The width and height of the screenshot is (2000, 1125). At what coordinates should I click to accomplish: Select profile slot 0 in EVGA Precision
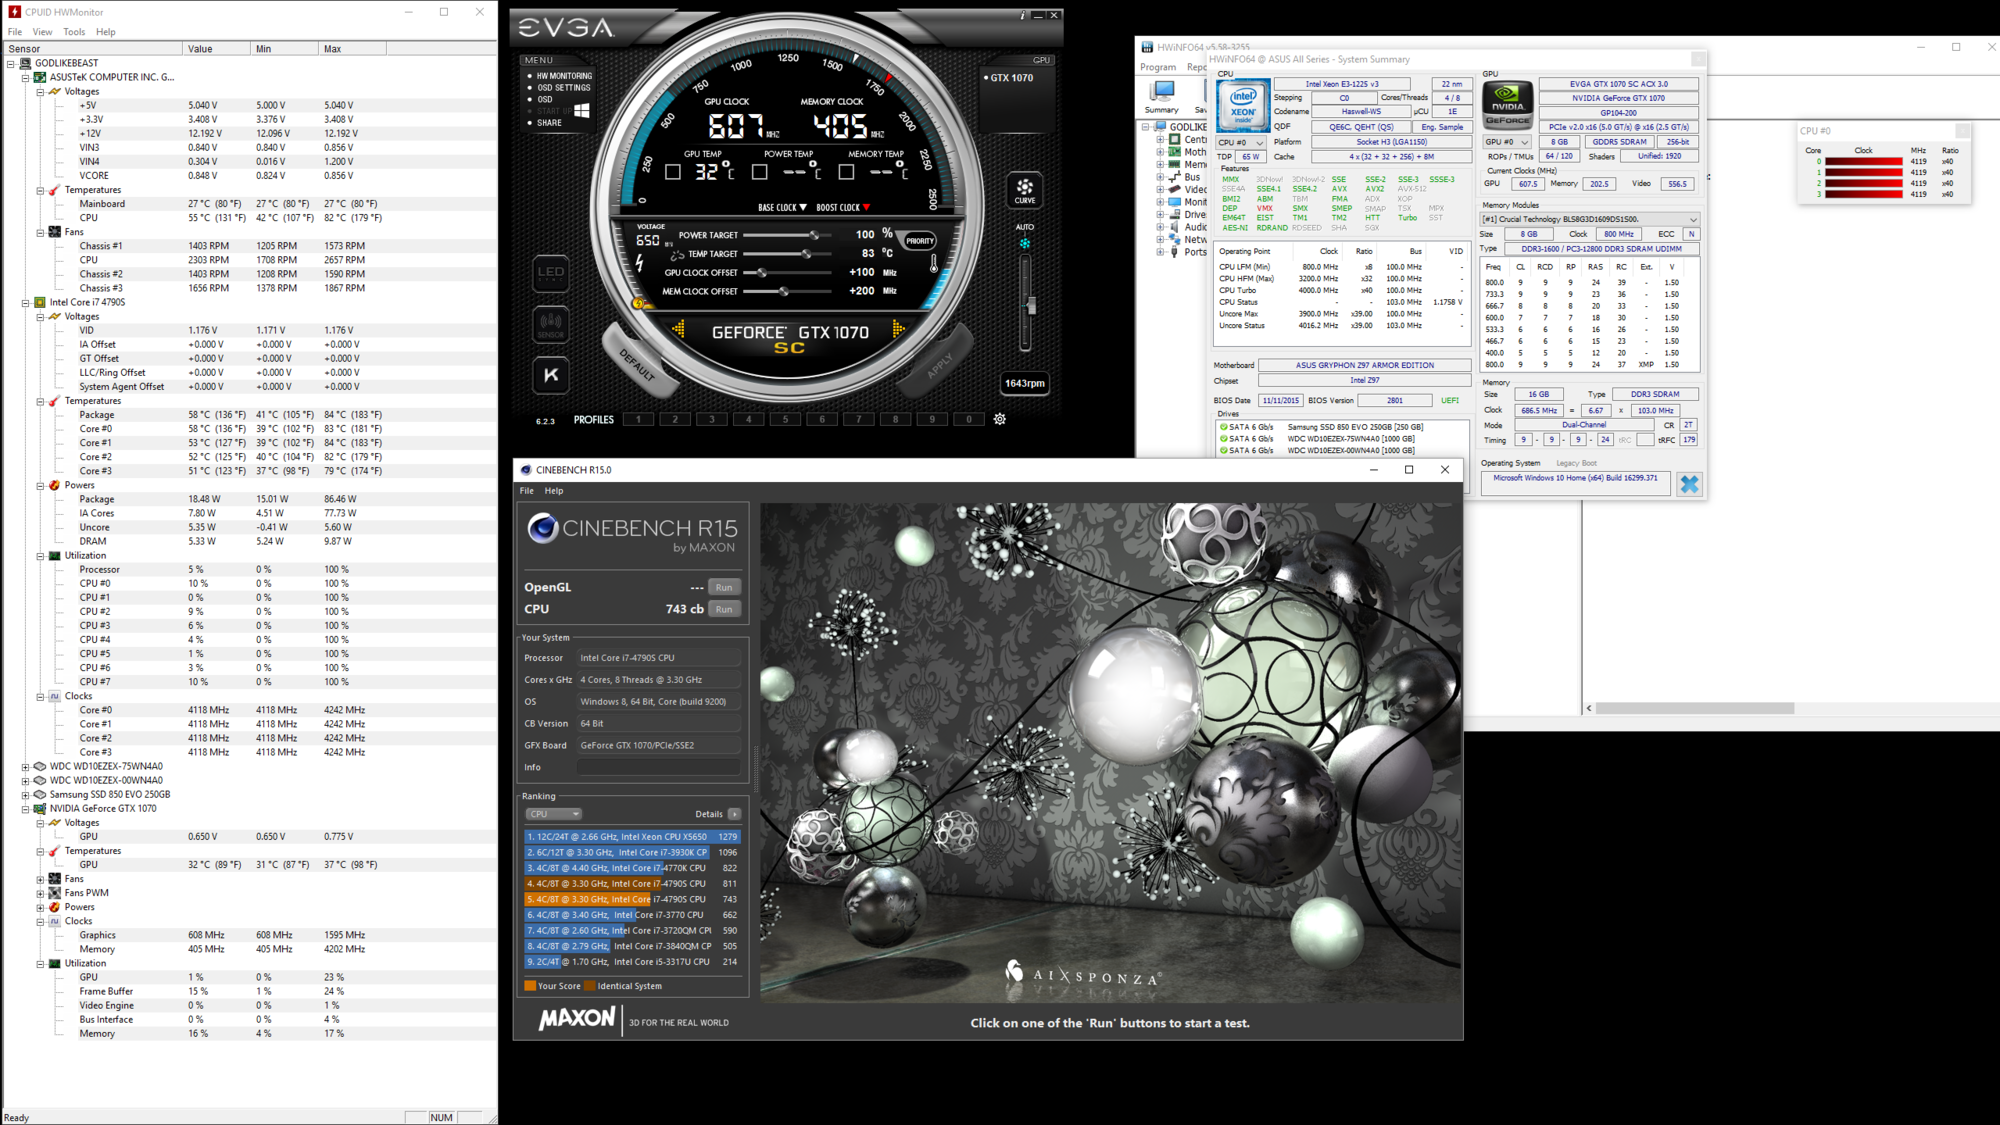(x=969, y=419)
